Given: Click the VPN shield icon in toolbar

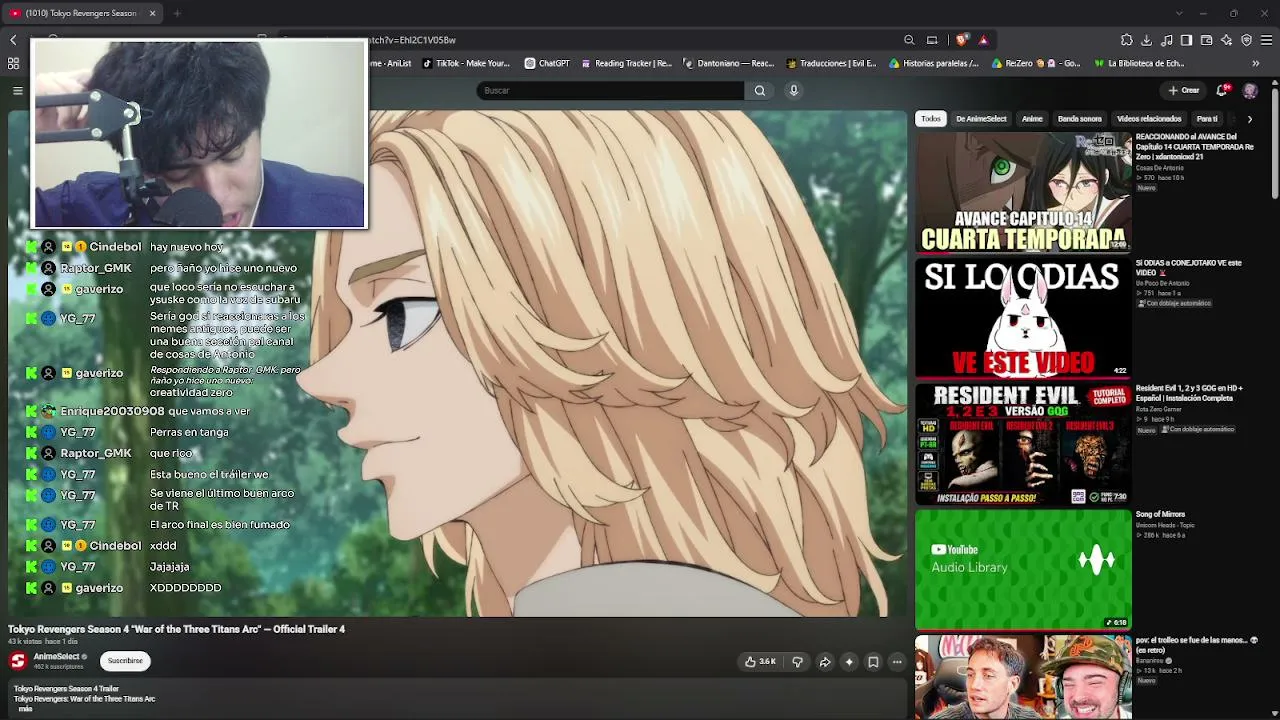Looking at the screenshot, I should tap(1247, 40).
